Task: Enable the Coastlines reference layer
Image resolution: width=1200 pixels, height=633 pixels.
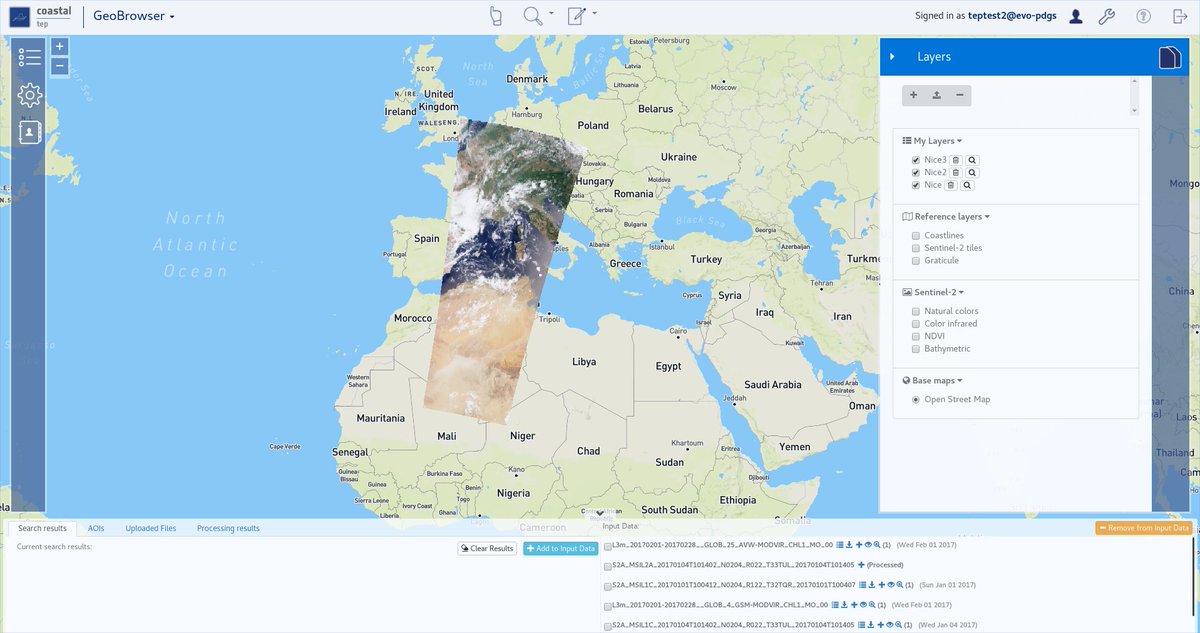Action: coord(916,236)
